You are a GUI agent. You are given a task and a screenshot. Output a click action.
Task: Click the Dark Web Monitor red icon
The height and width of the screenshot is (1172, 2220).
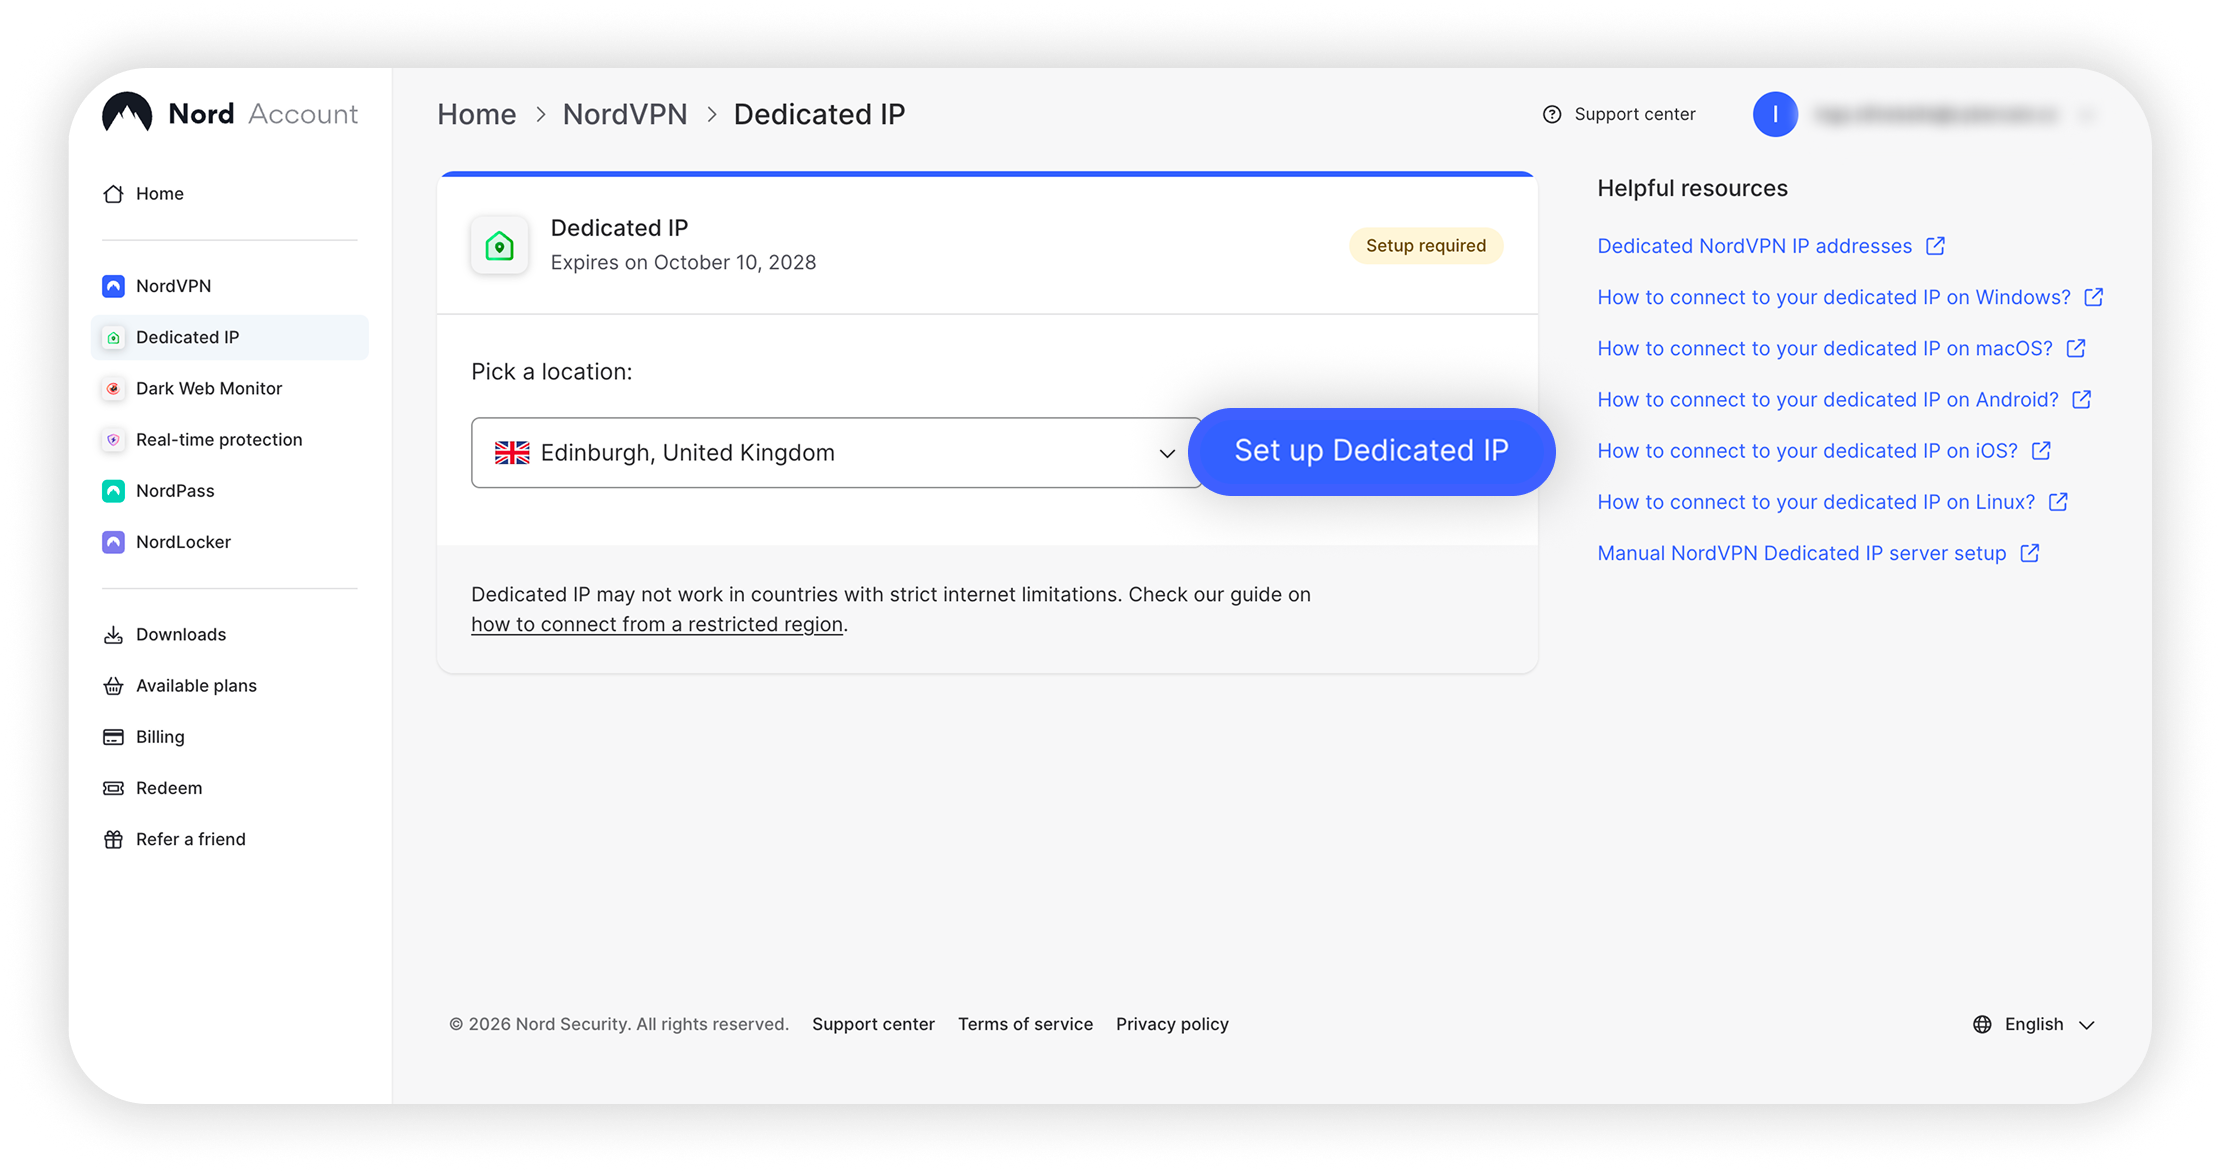[x=113, y=388]
